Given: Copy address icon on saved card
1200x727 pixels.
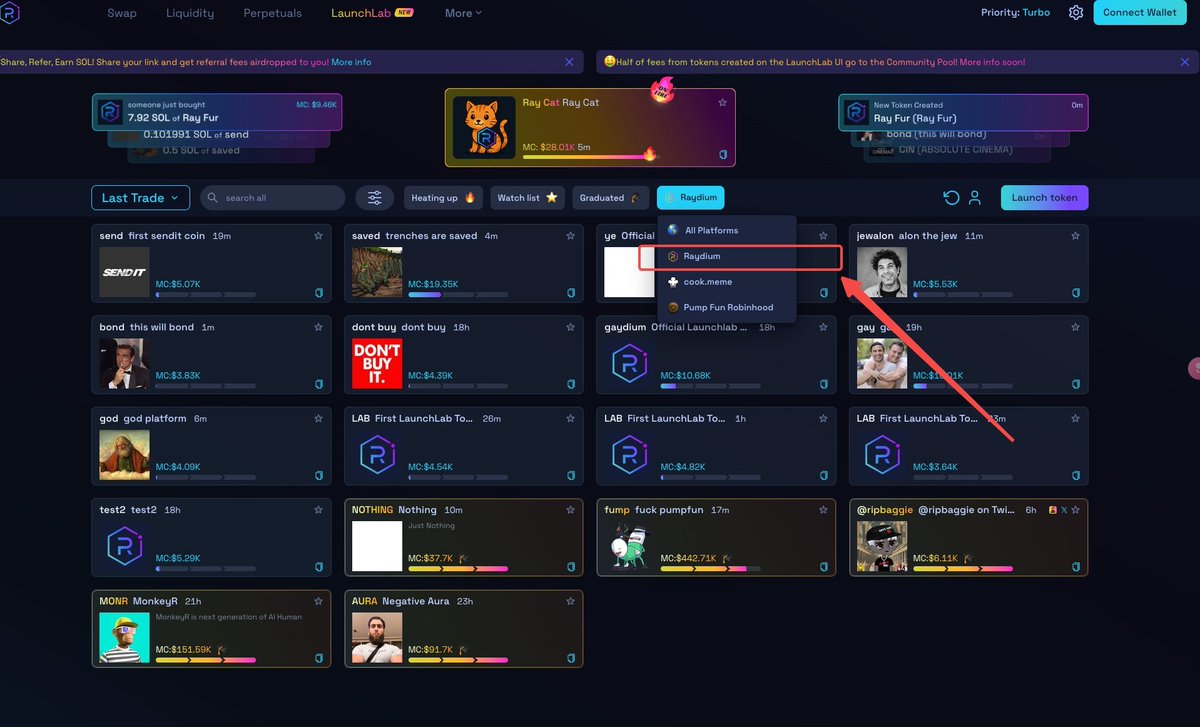Looking at the screenshot, I should (x=571, y=293).
